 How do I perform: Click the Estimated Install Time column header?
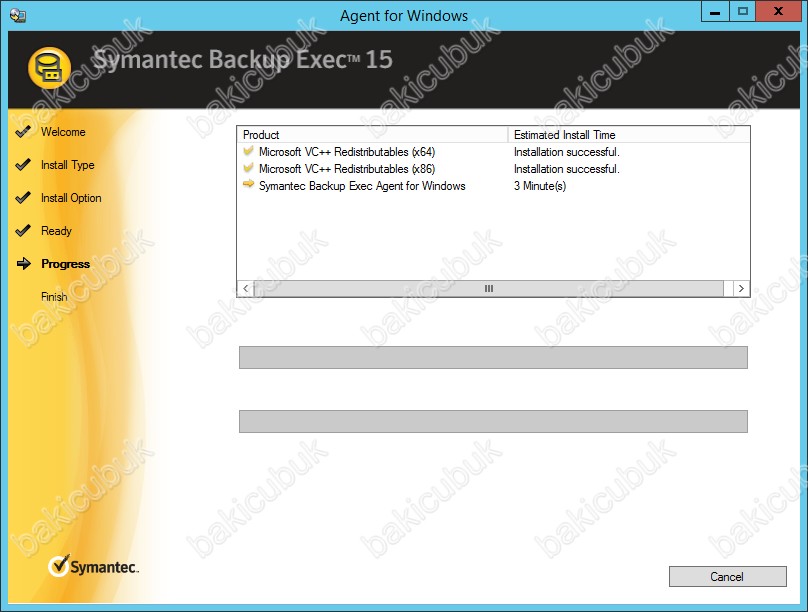point(629,135)
